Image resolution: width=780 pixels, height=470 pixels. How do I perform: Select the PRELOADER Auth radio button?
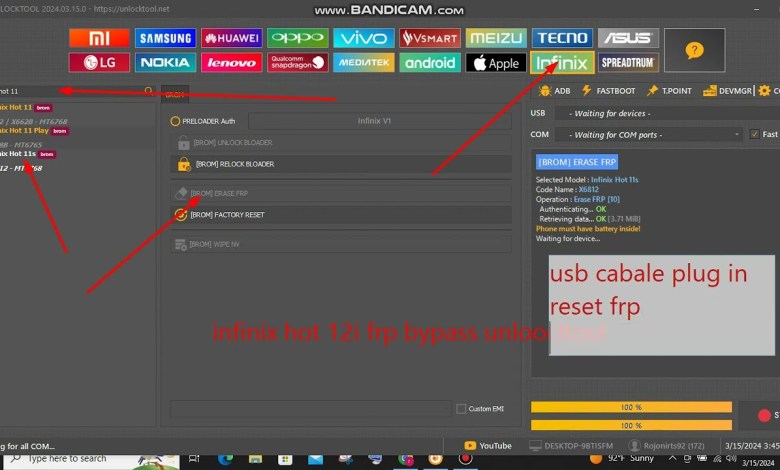pyautogui.click(x=176, y=121)
